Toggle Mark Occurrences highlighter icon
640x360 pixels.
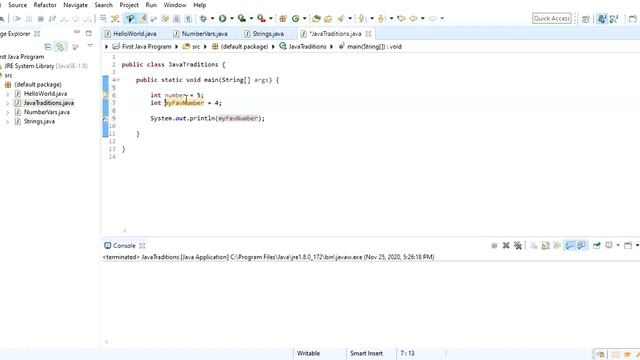coord(142,18)
